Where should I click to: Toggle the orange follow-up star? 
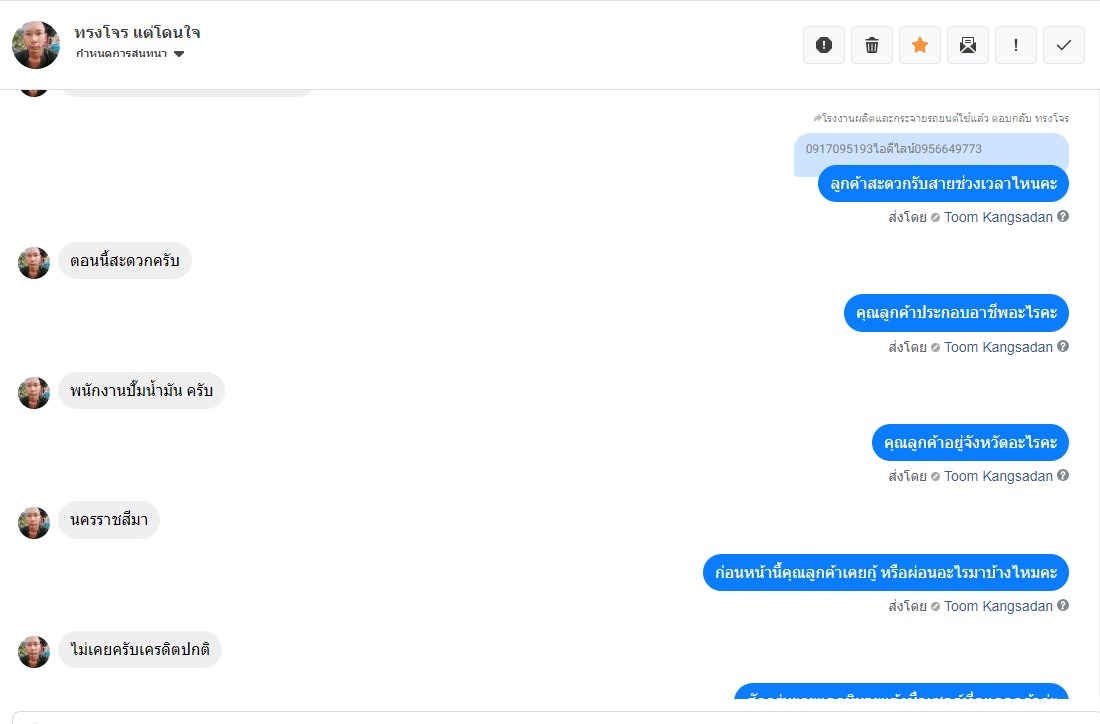(x=920, y=45)
